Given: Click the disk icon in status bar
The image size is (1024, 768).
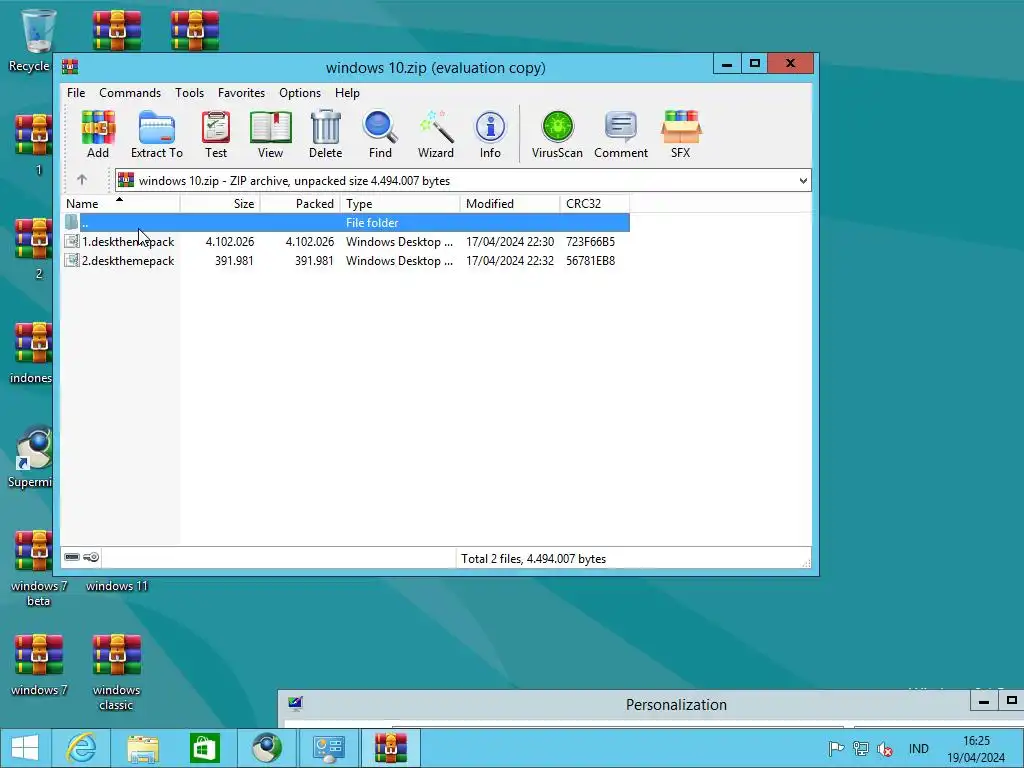Looking at the screenshot, I should coord(72,557).
